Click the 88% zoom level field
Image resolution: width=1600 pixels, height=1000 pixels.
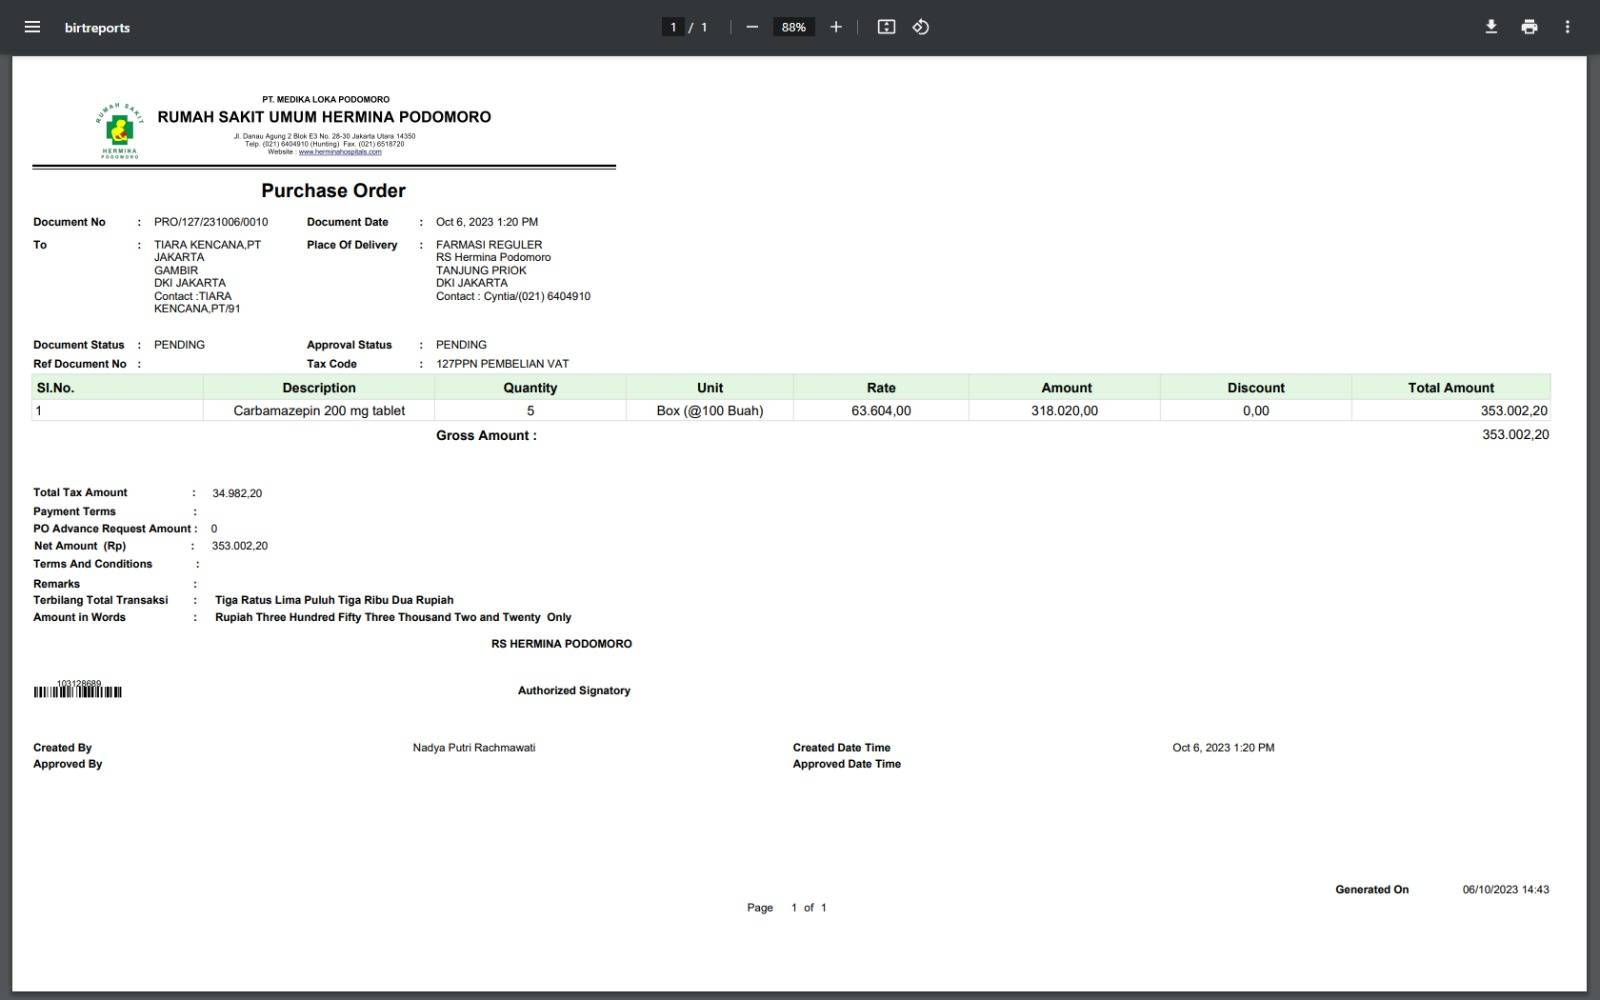tap(794, 27)
